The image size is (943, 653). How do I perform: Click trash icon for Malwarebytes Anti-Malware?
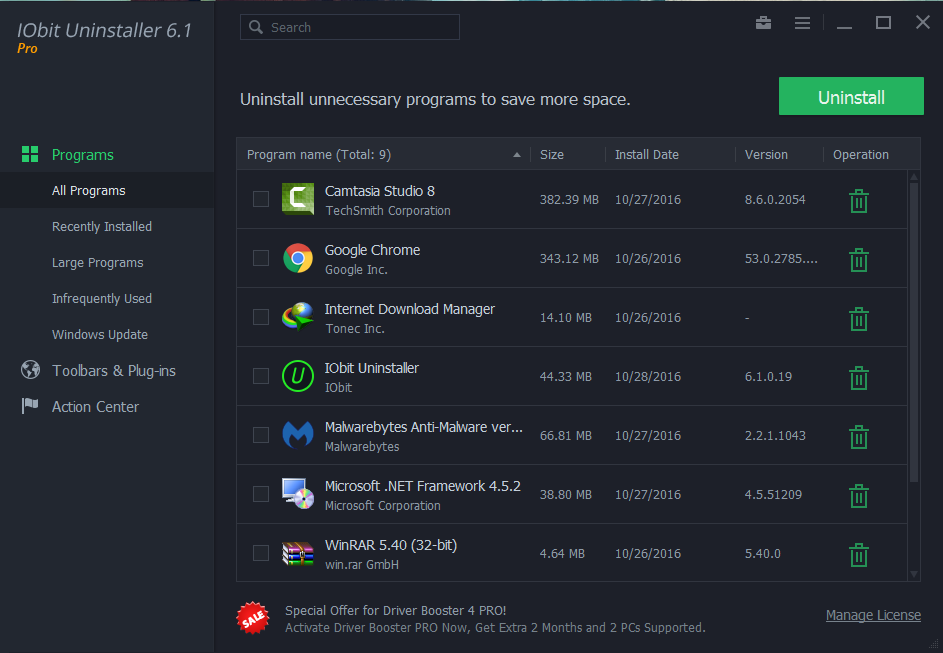pyautogui.click(x=858, y=437)
